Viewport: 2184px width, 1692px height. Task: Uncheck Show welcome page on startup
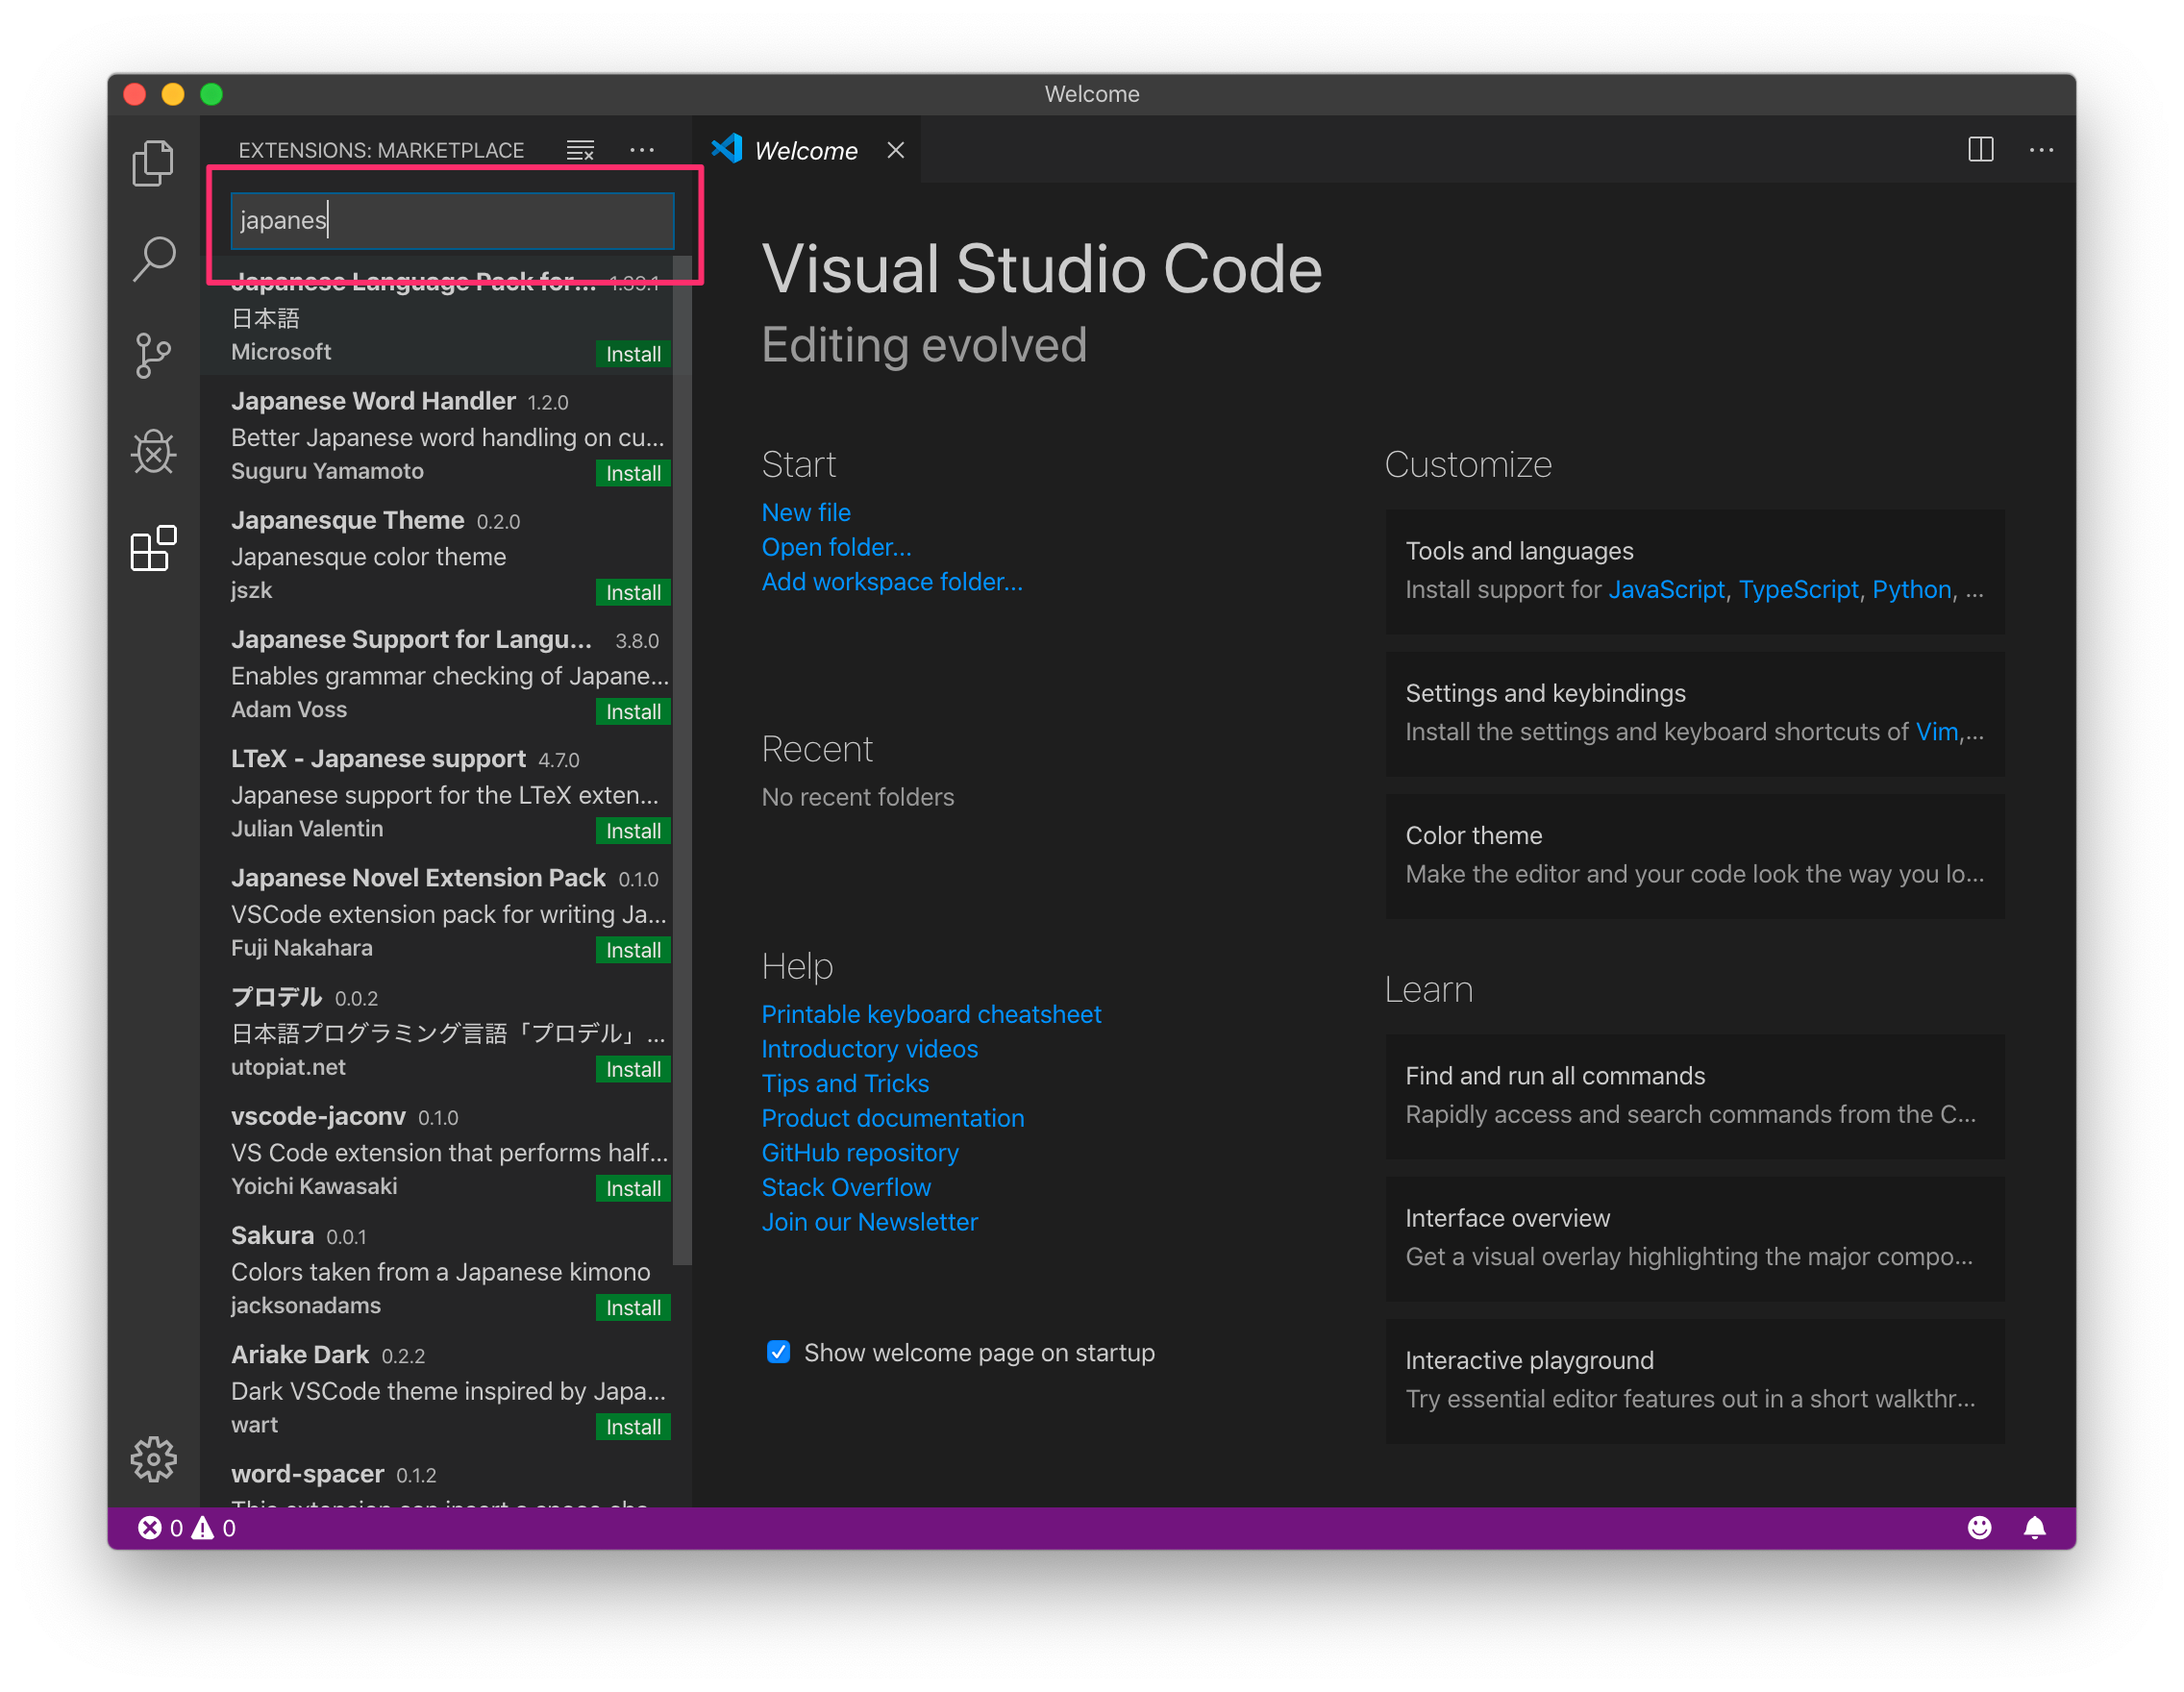778,1352
